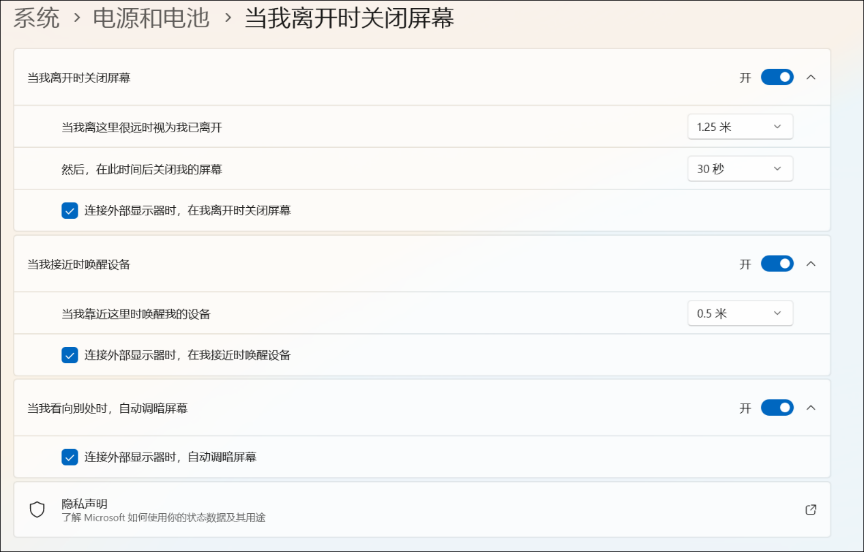
Task: Open the 1.25 米 distance dropdown
Action: pos(740,127)
